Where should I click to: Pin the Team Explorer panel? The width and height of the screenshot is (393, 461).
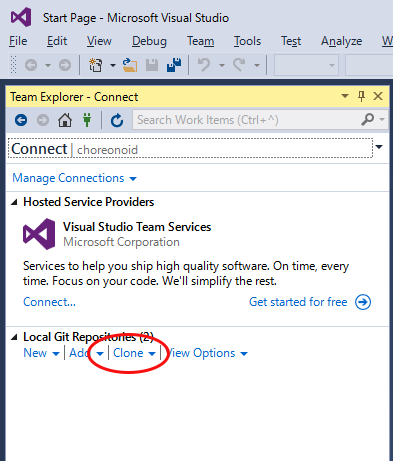point(361,97)
